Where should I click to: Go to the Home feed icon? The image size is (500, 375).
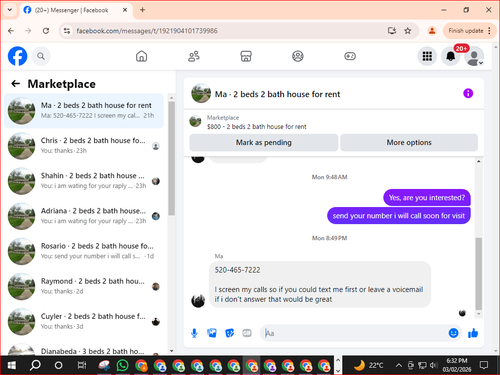tap(141, 56)
